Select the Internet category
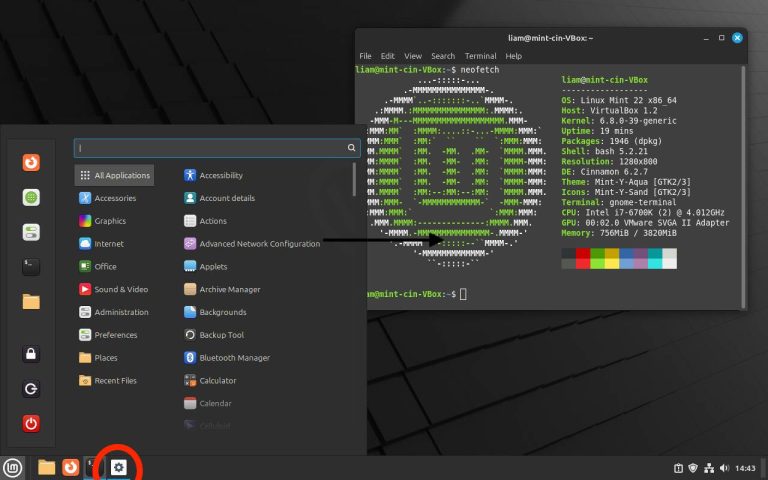Image resolution: width=768 pixels, height=480 pixels. [x=101, y=243]
